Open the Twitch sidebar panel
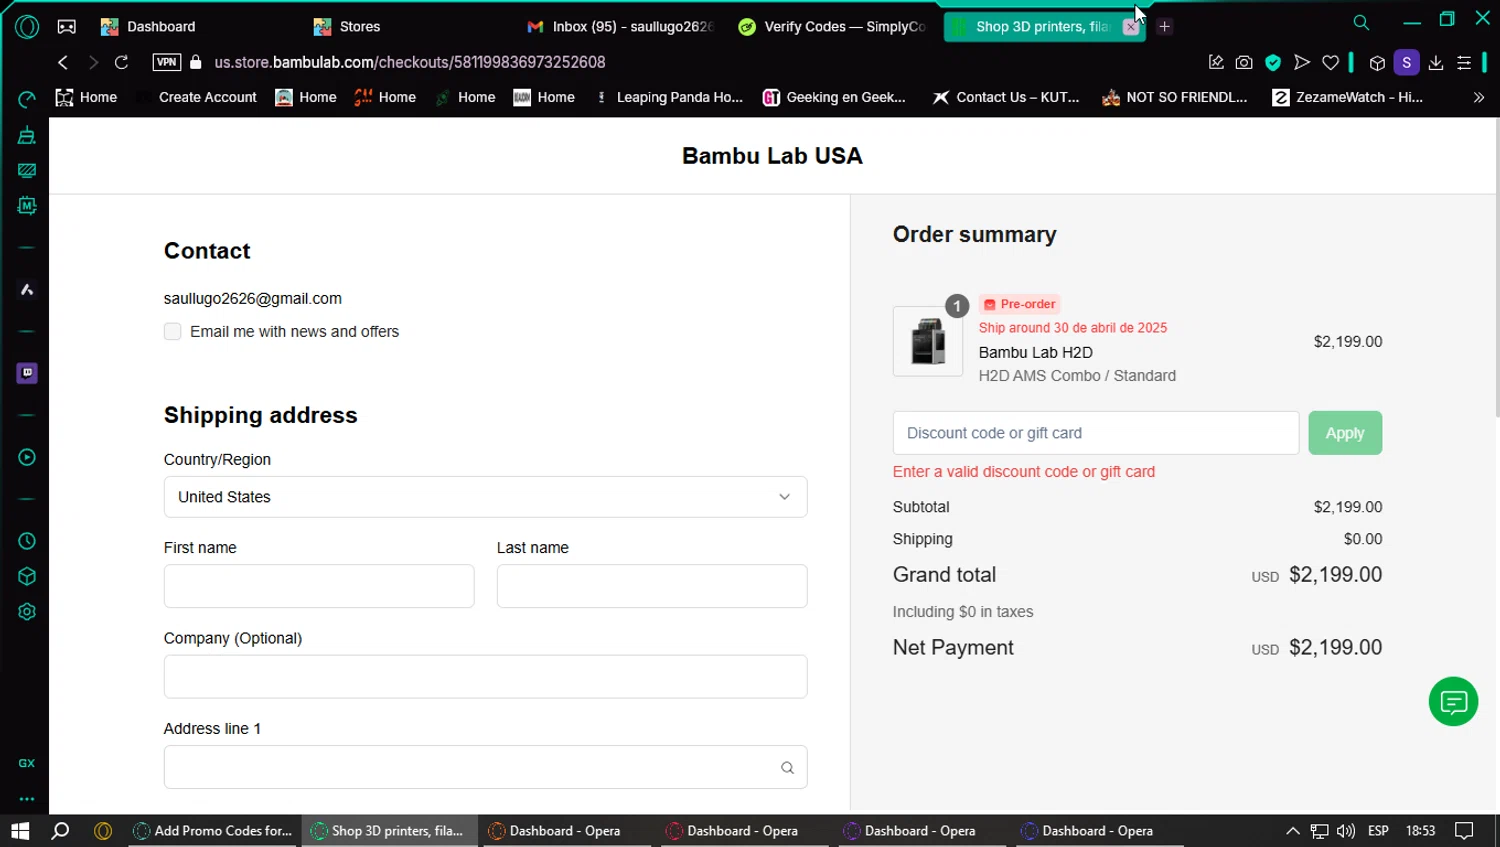Screen dimensions: 1500x847 27,373
